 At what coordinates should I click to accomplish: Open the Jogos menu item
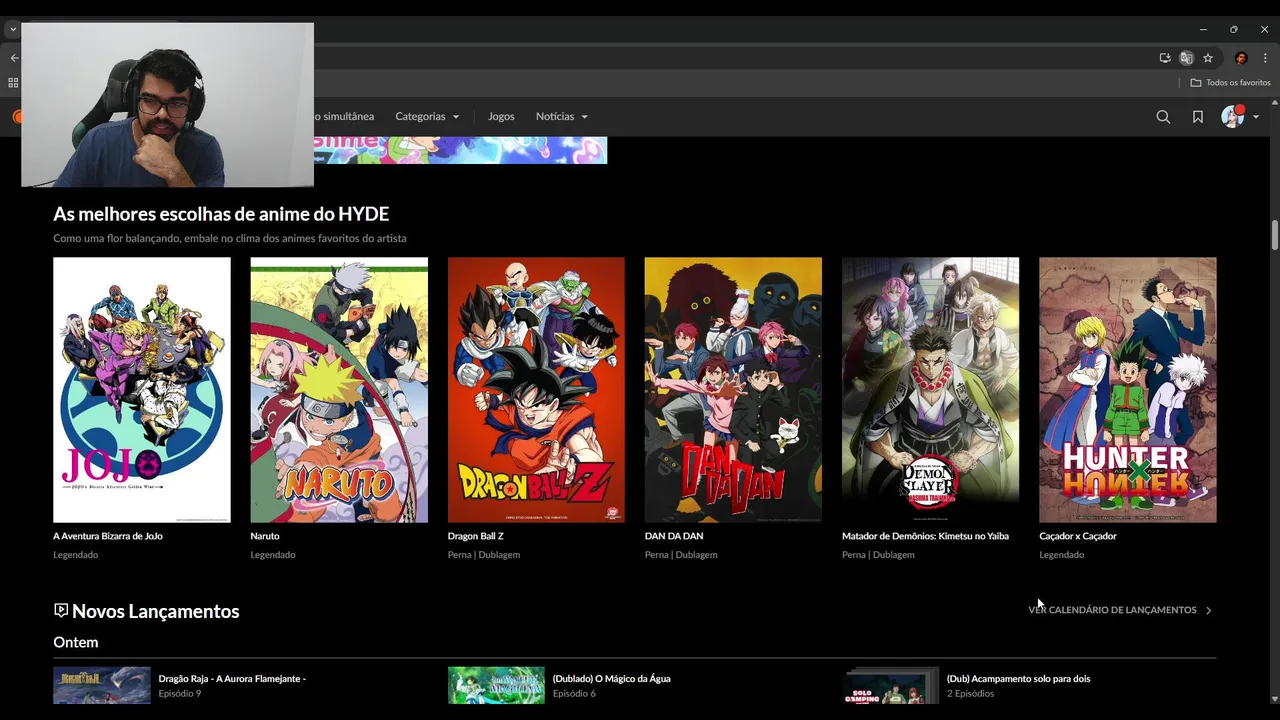point(501,117)
